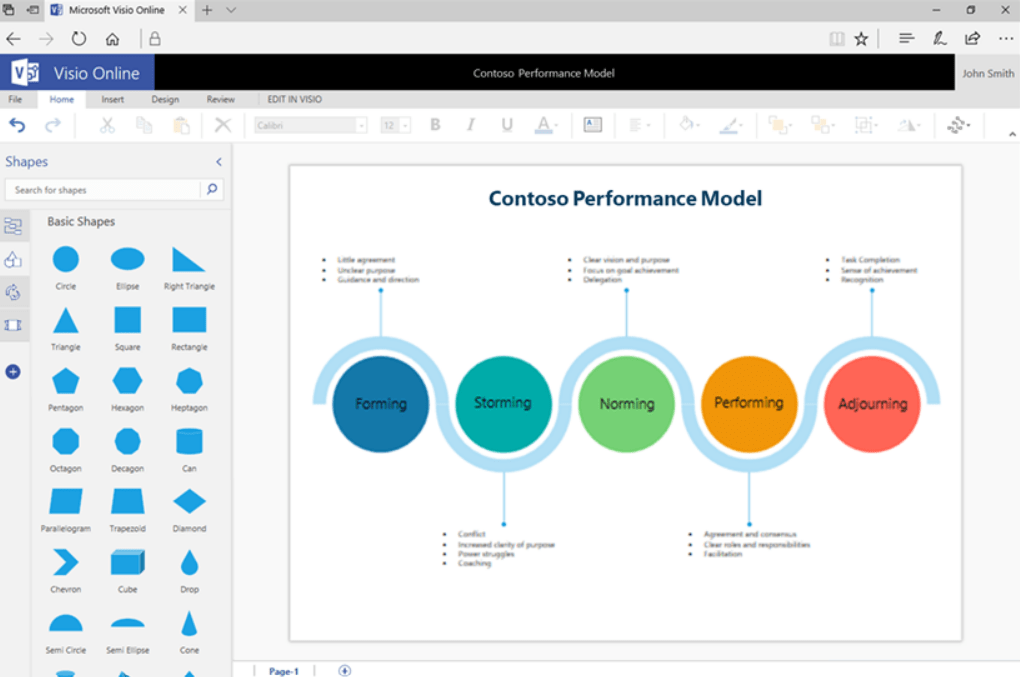Select the Hexagon shape in Basic Shapes
1020x677 pixels.
tap(127, 381)
